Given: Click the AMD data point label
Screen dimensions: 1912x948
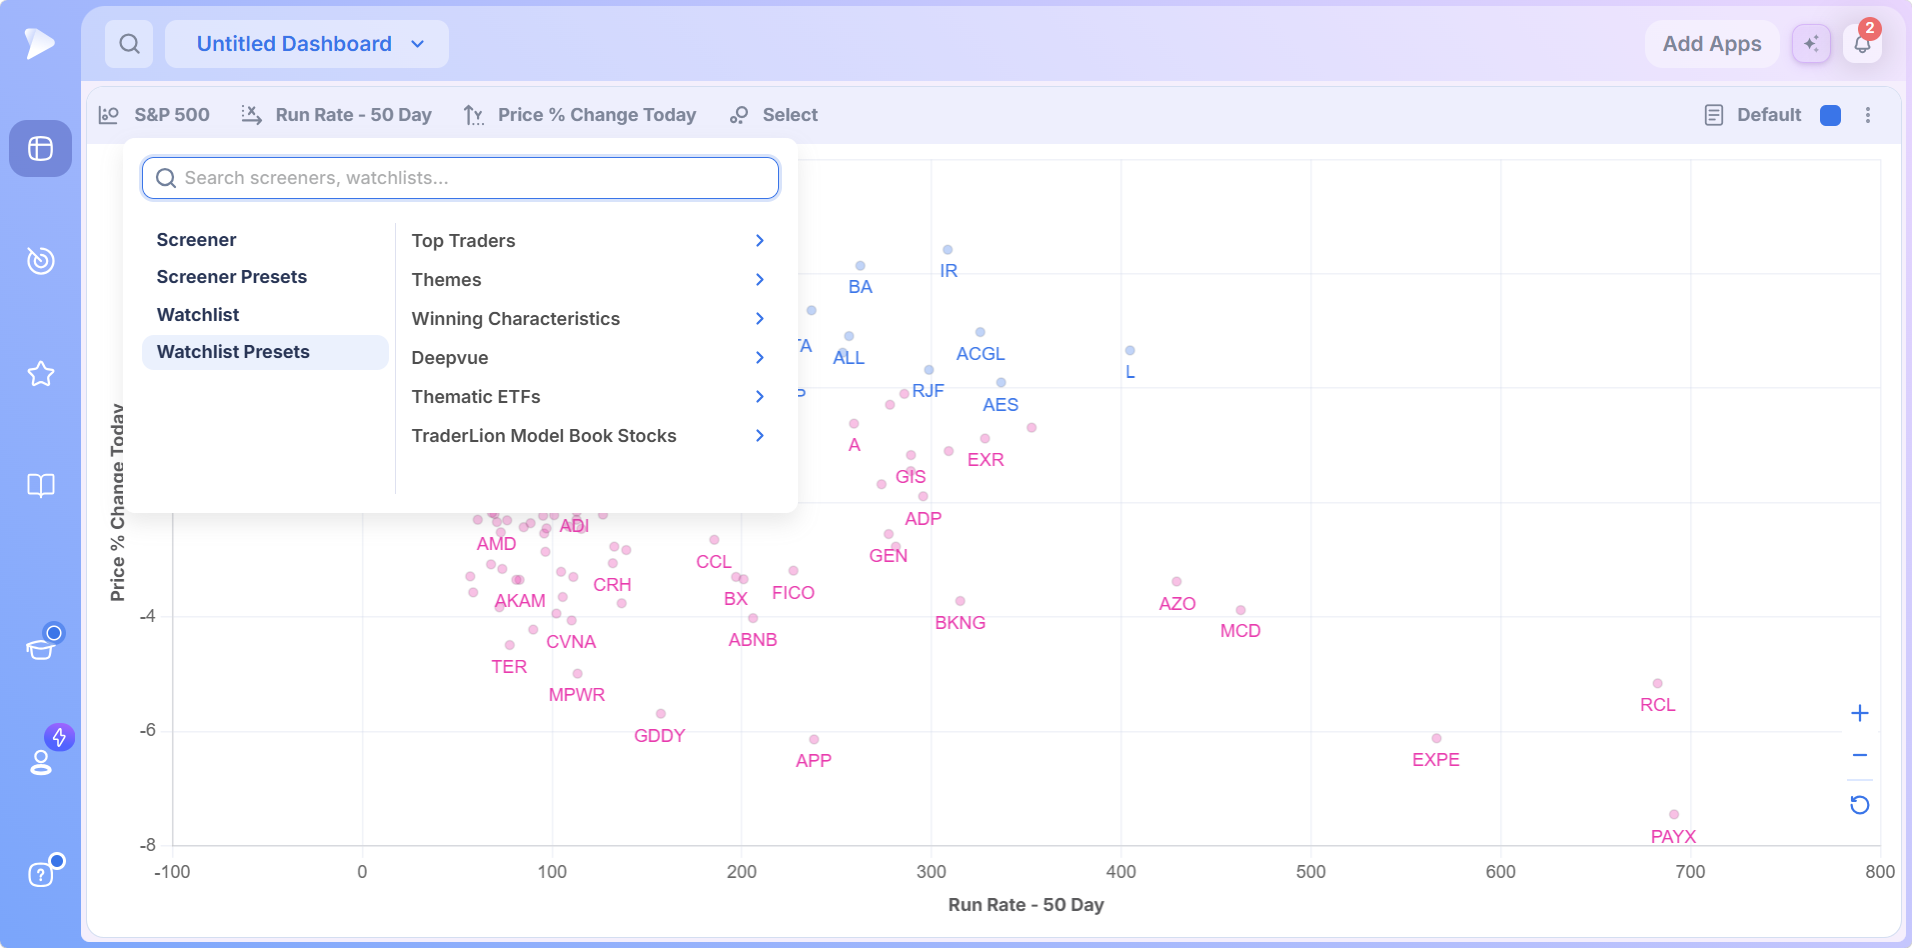Looking at the screenshot, I should click(x=496, y=544).
